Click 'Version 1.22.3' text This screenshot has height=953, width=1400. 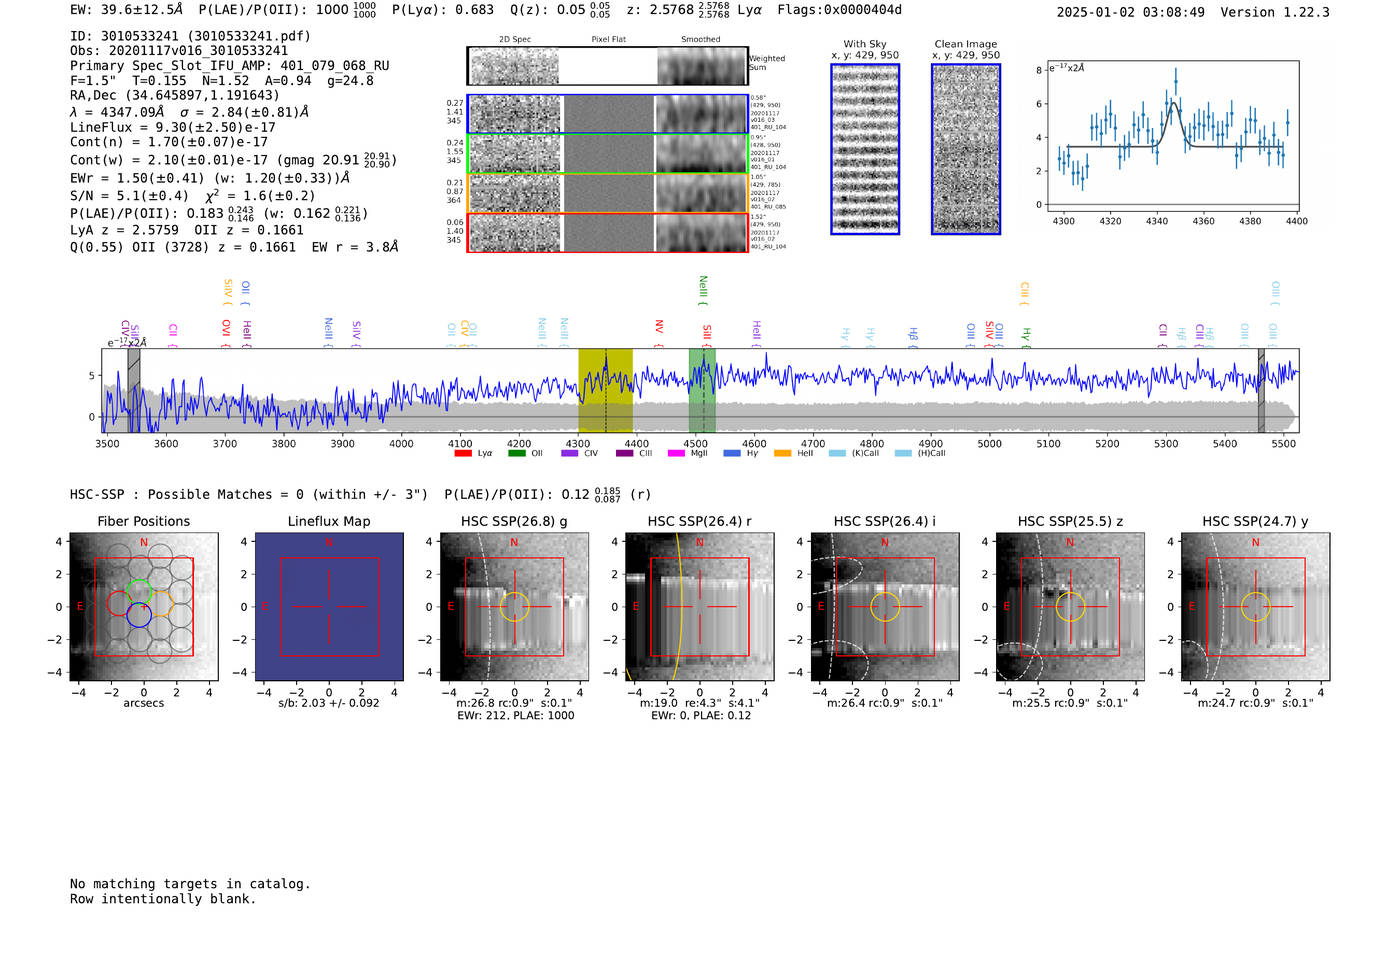[x=1275, y=13]
